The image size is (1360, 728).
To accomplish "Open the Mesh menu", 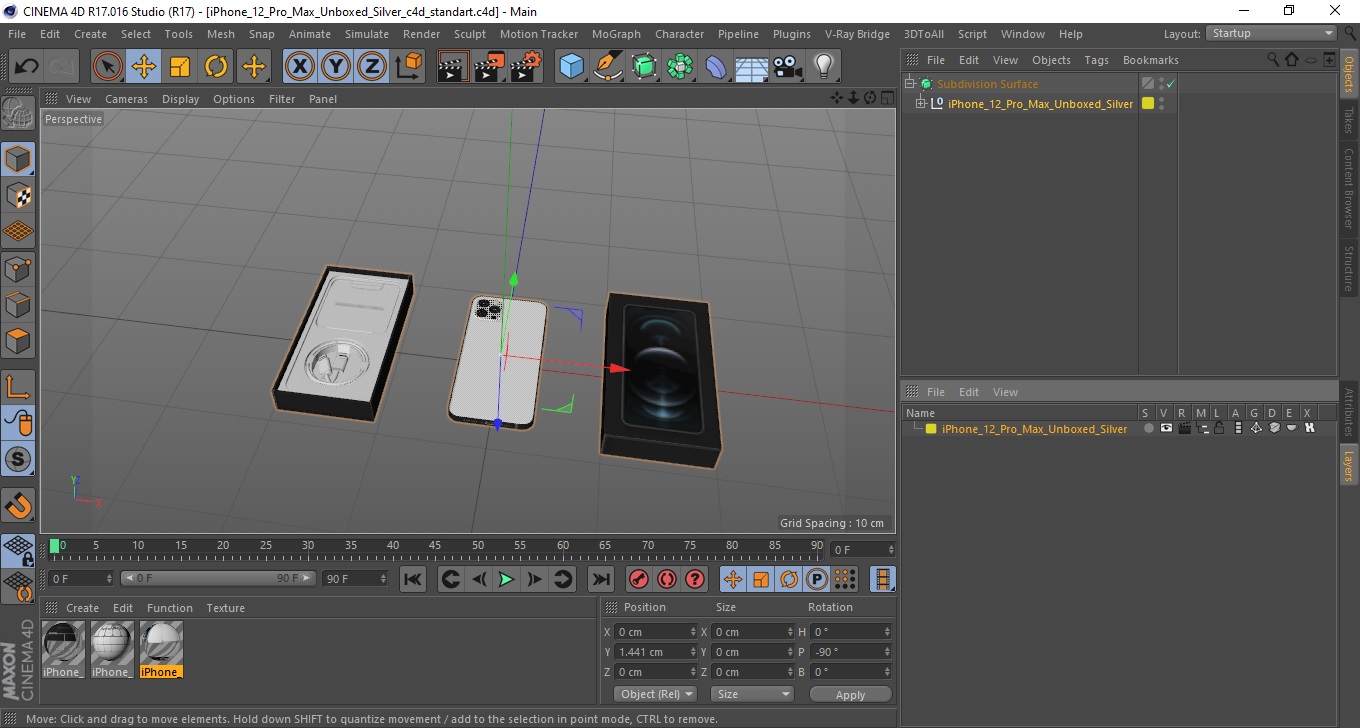I will coord(221,34).
